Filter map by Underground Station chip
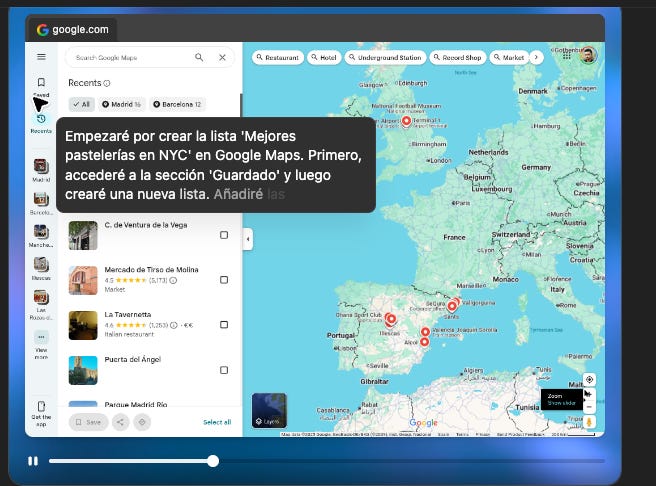This screenshot has width=656, height=486. pos(385,57)
